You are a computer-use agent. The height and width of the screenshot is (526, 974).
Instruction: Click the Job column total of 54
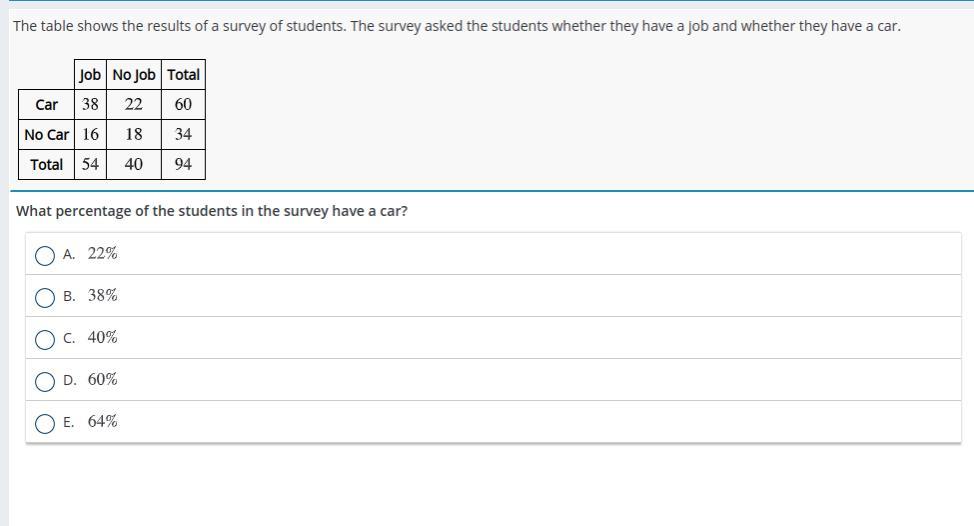[x=90, y=164]
